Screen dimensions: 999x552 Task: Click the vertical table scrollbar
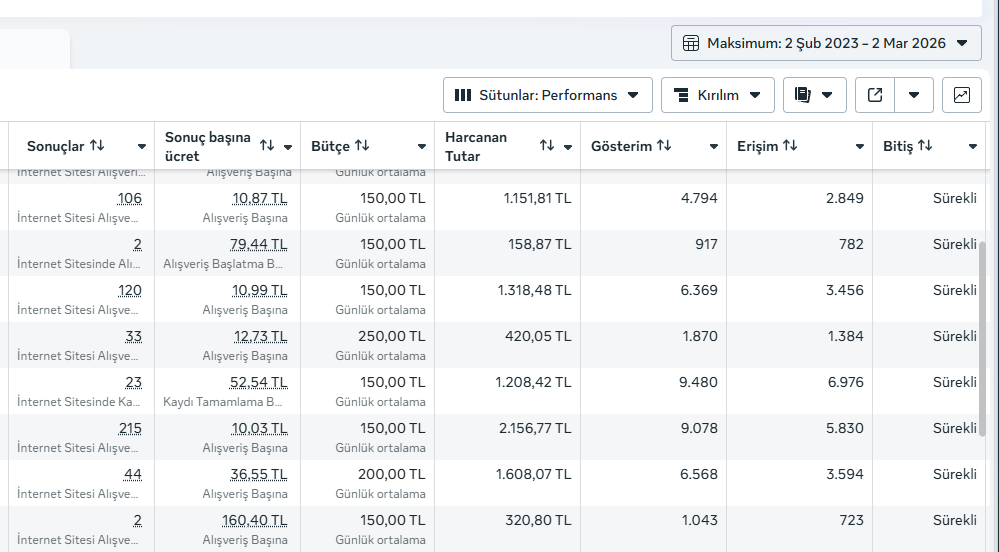coord(981,340)
